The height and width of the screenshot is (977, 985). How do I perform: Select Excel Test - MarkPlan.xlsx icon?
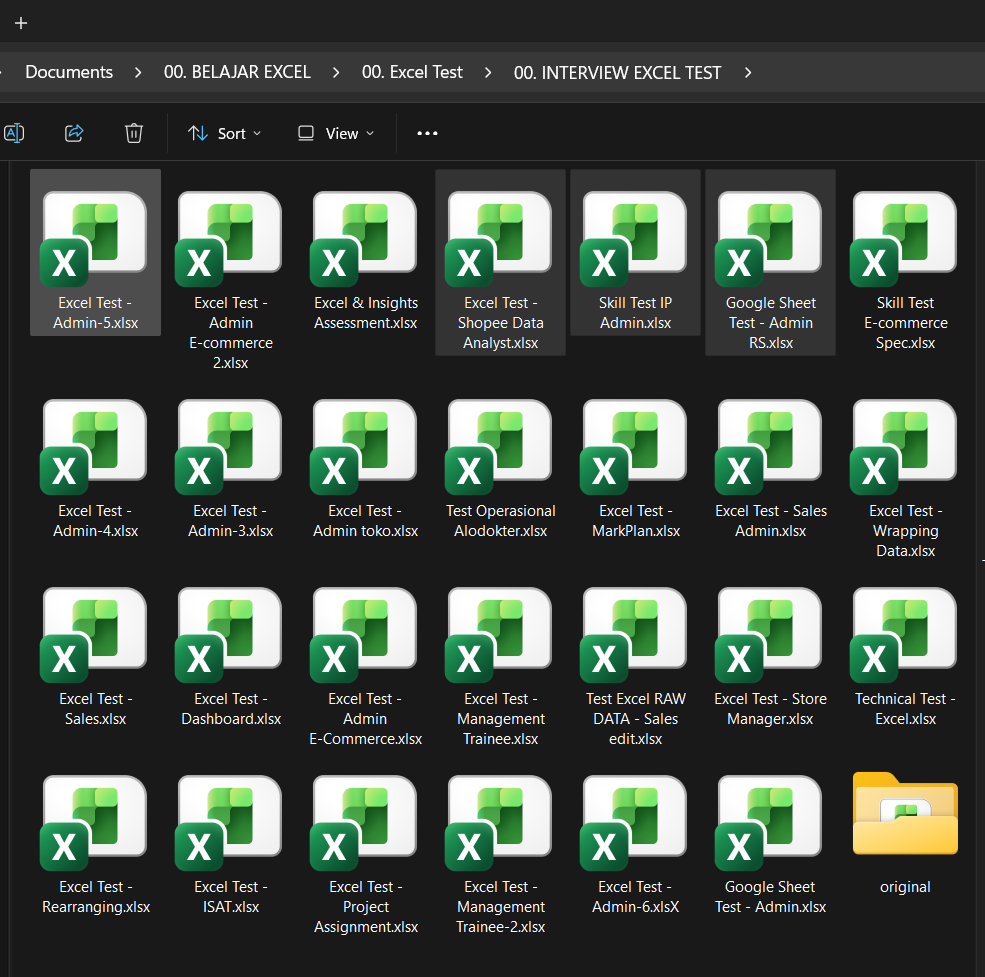click(x=634, y=447)
